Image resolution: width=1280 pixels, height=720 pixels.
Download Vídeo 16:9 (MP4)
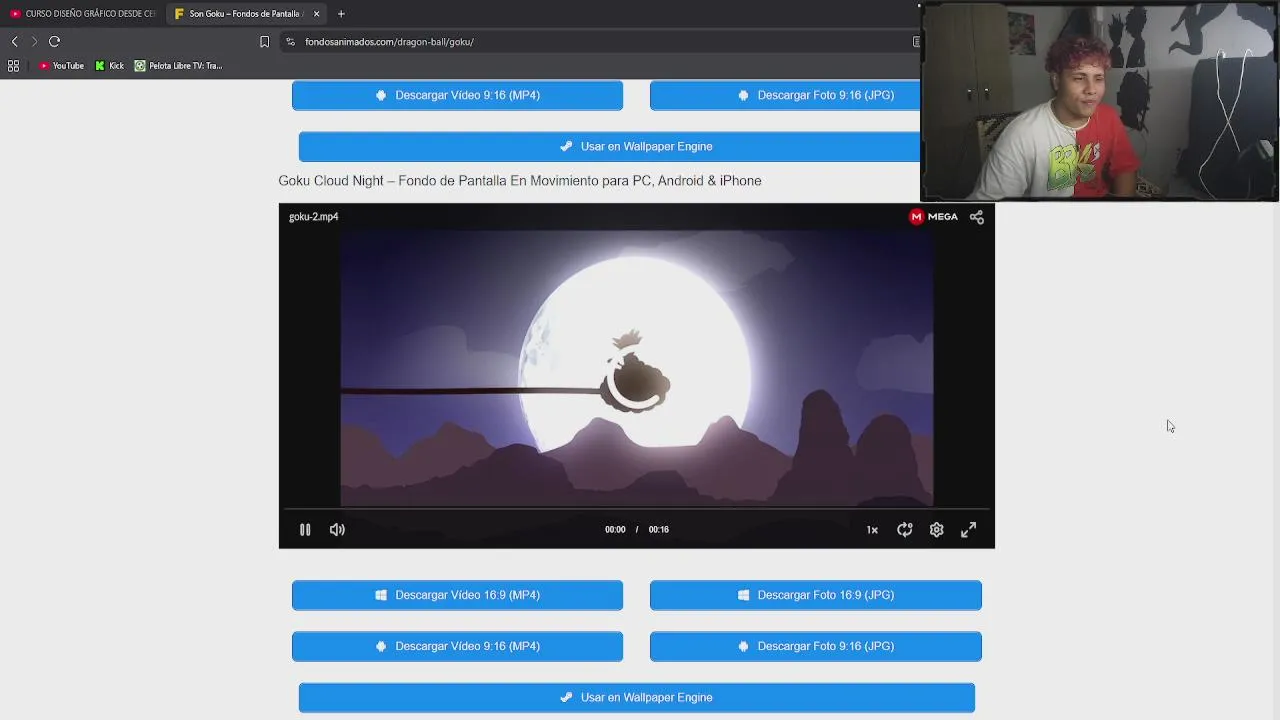click(x=457, y=595)
